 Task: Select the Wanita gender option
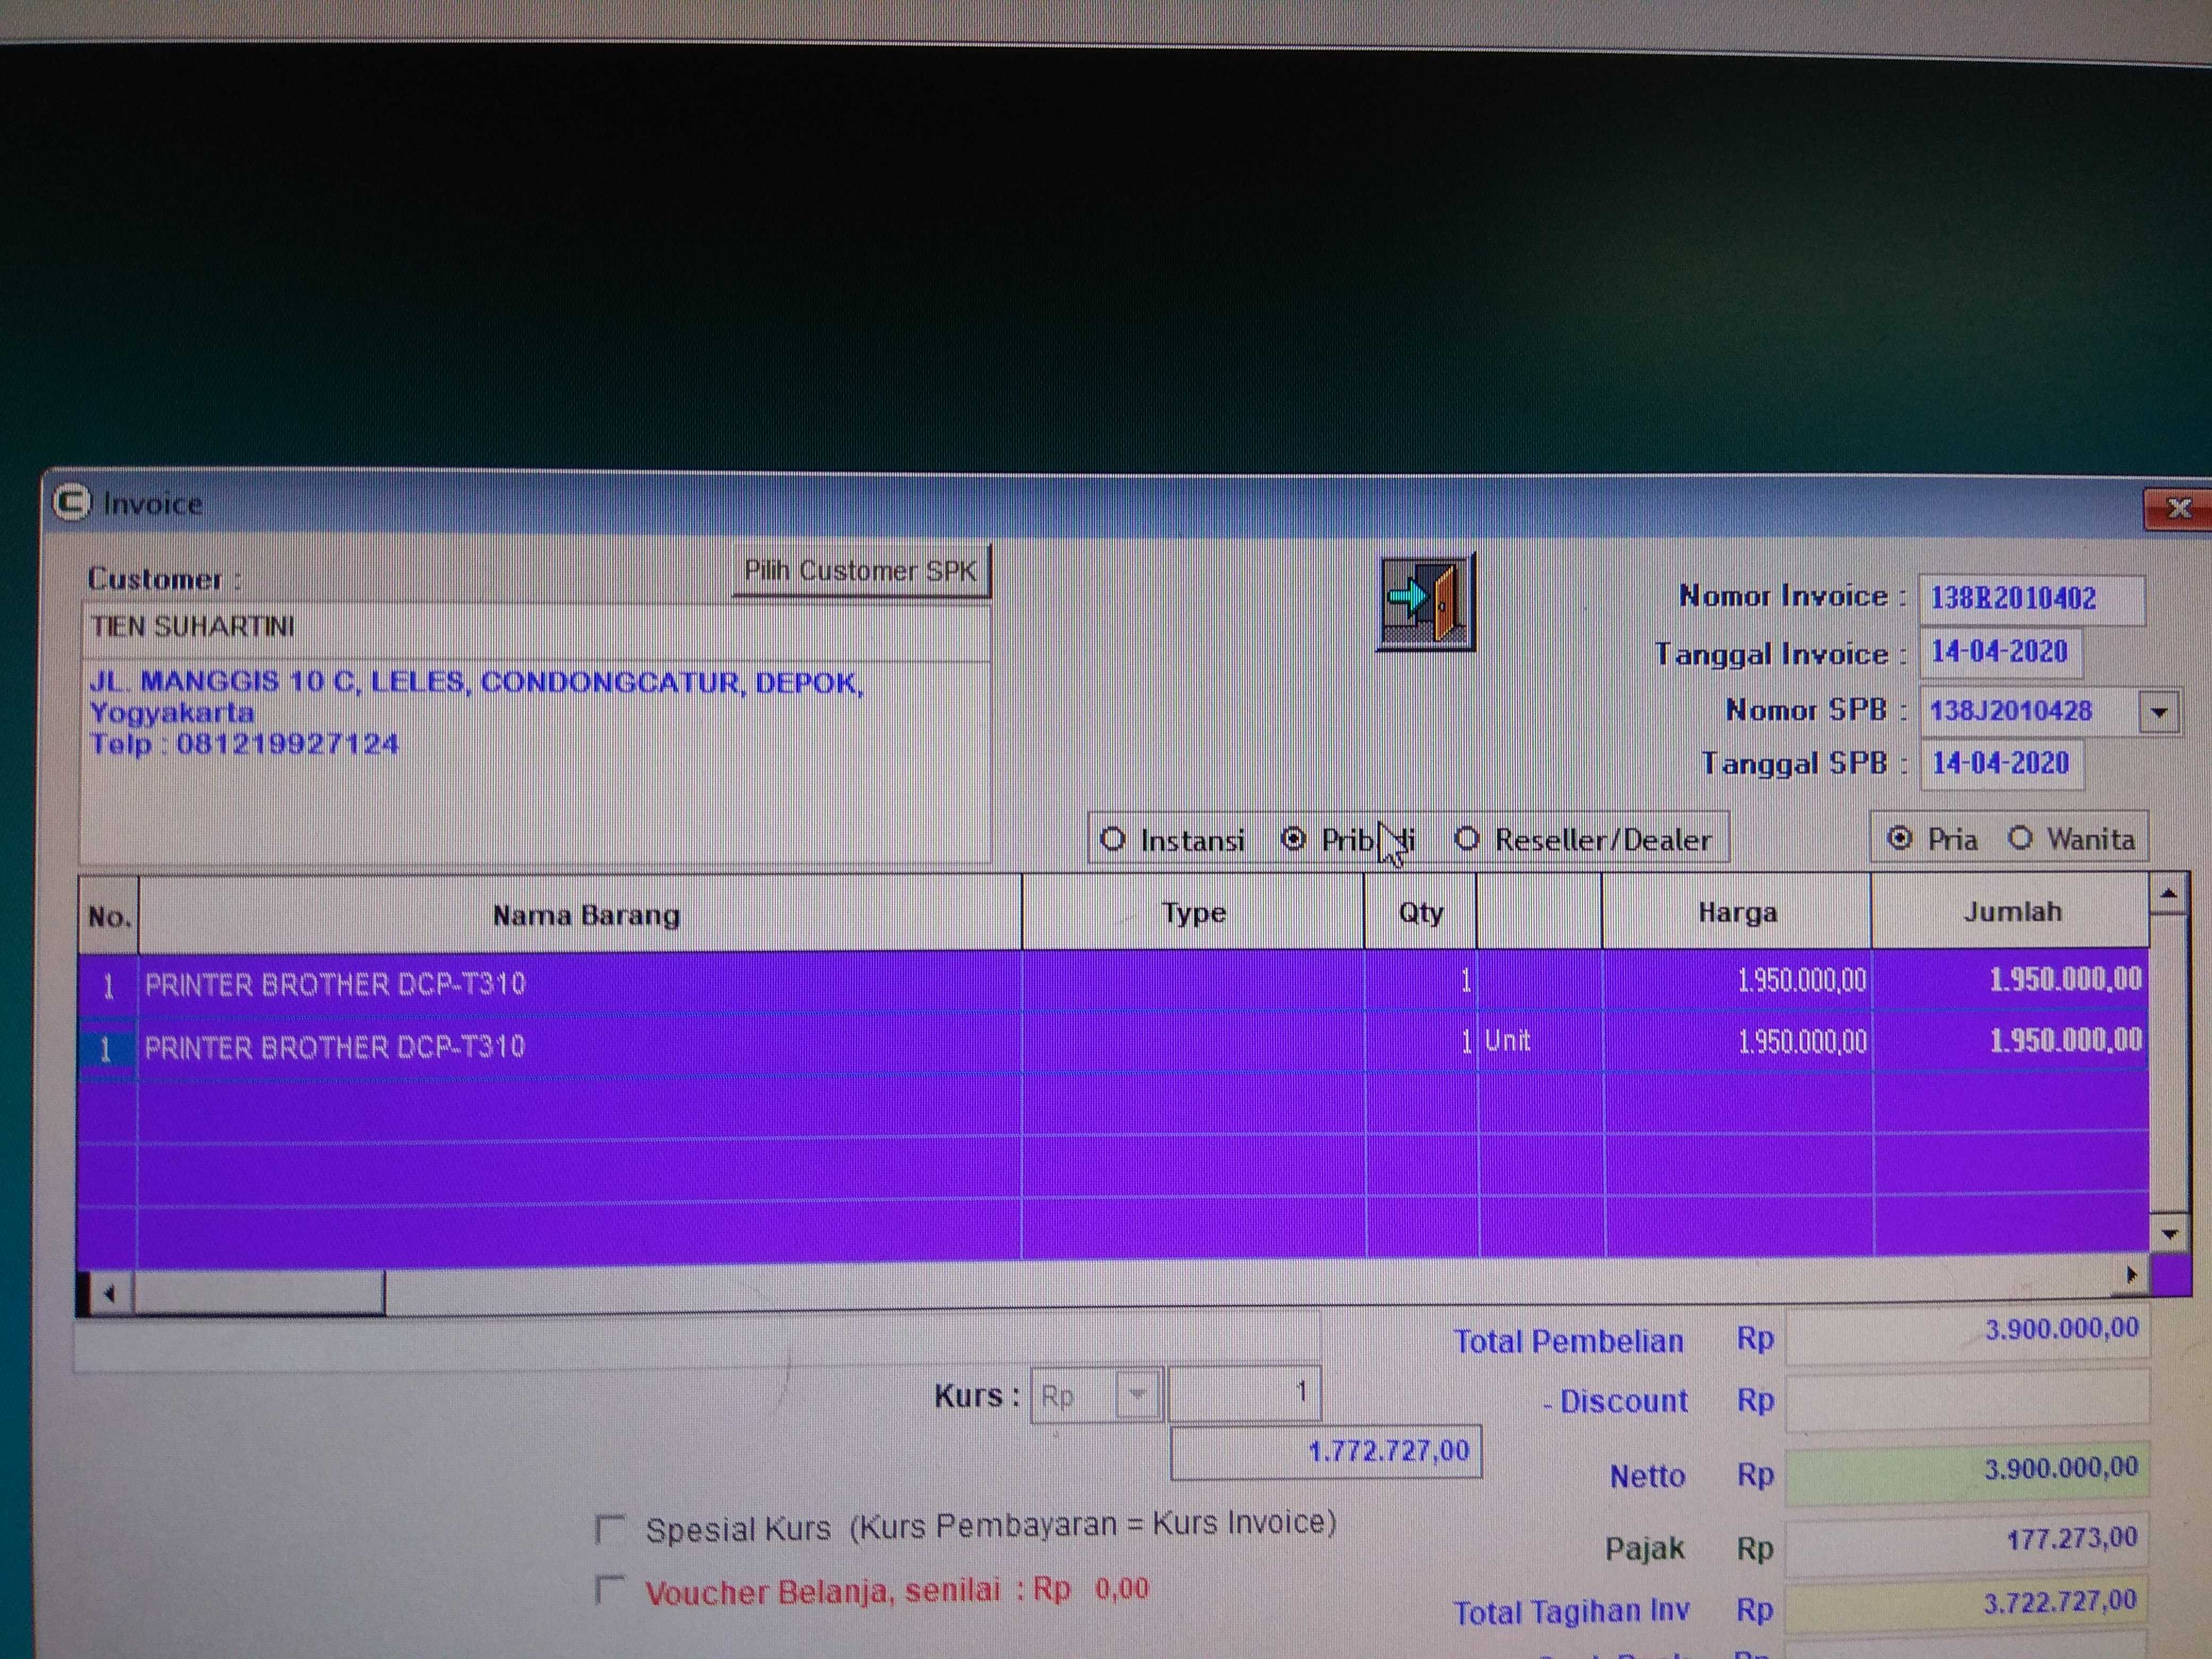pos(2020,838)
